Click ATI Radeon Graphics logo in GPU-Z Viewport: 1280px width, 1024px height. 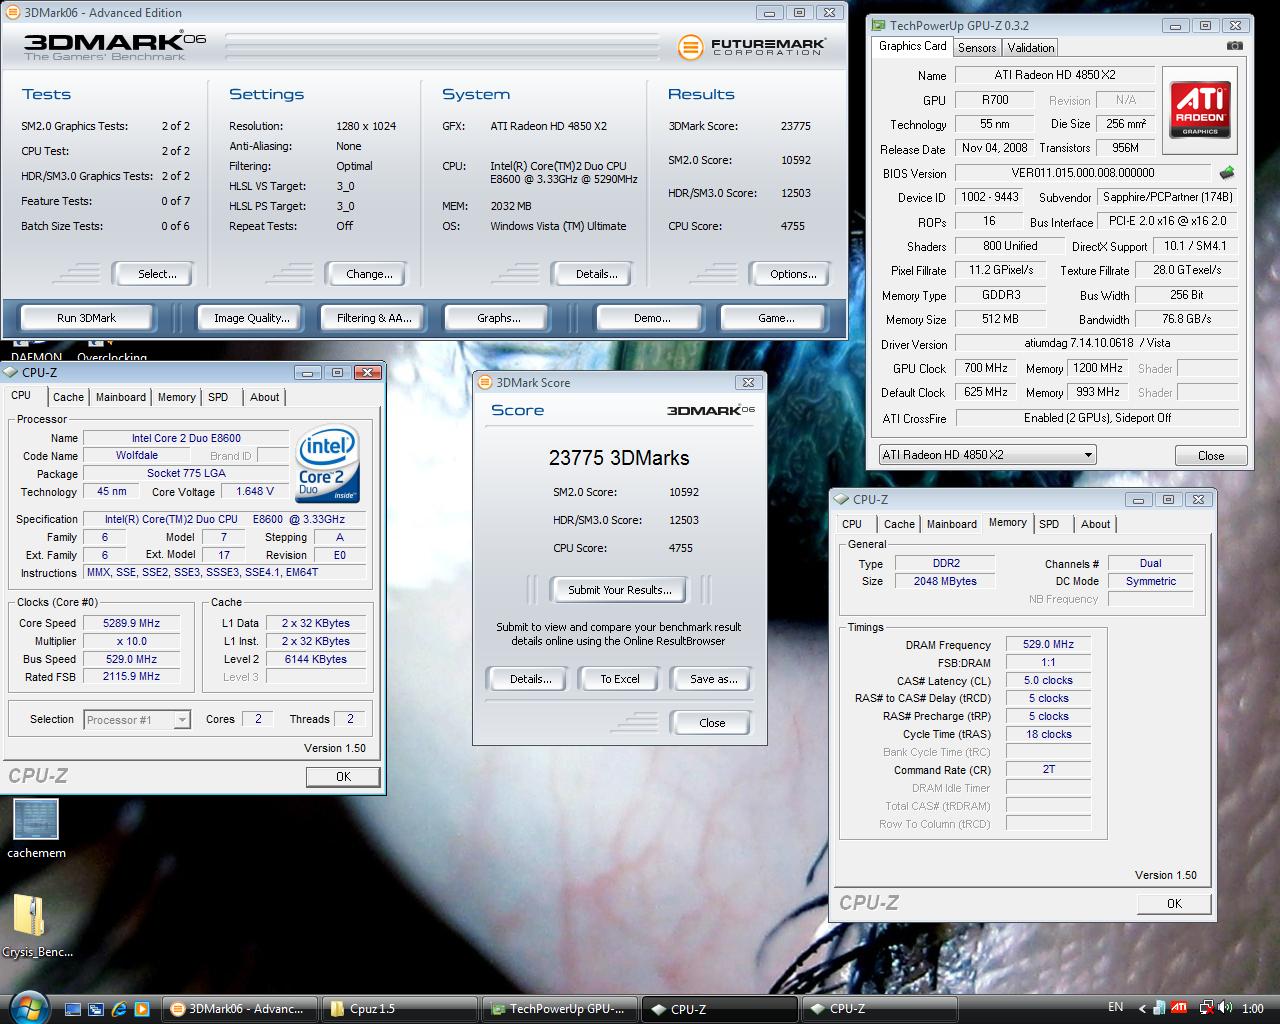[1200, 110]
